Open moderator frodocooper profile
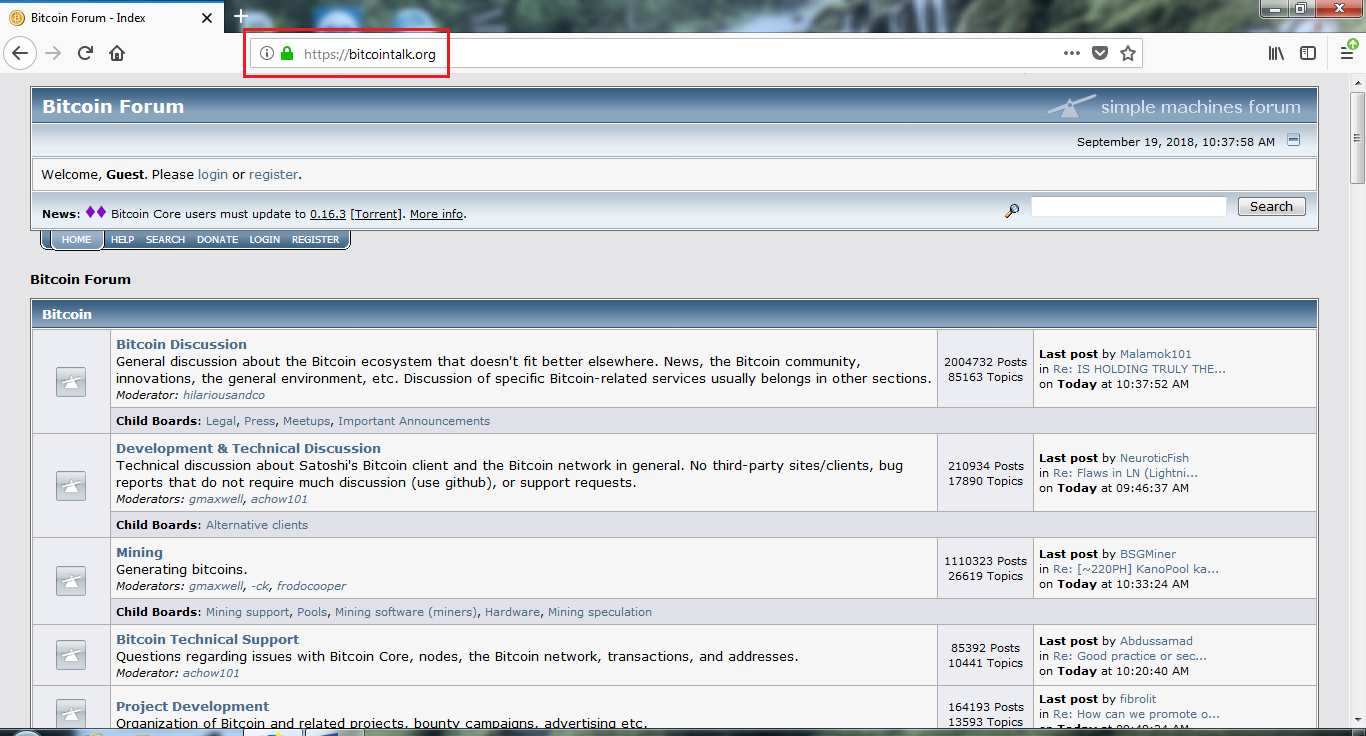 312,586
